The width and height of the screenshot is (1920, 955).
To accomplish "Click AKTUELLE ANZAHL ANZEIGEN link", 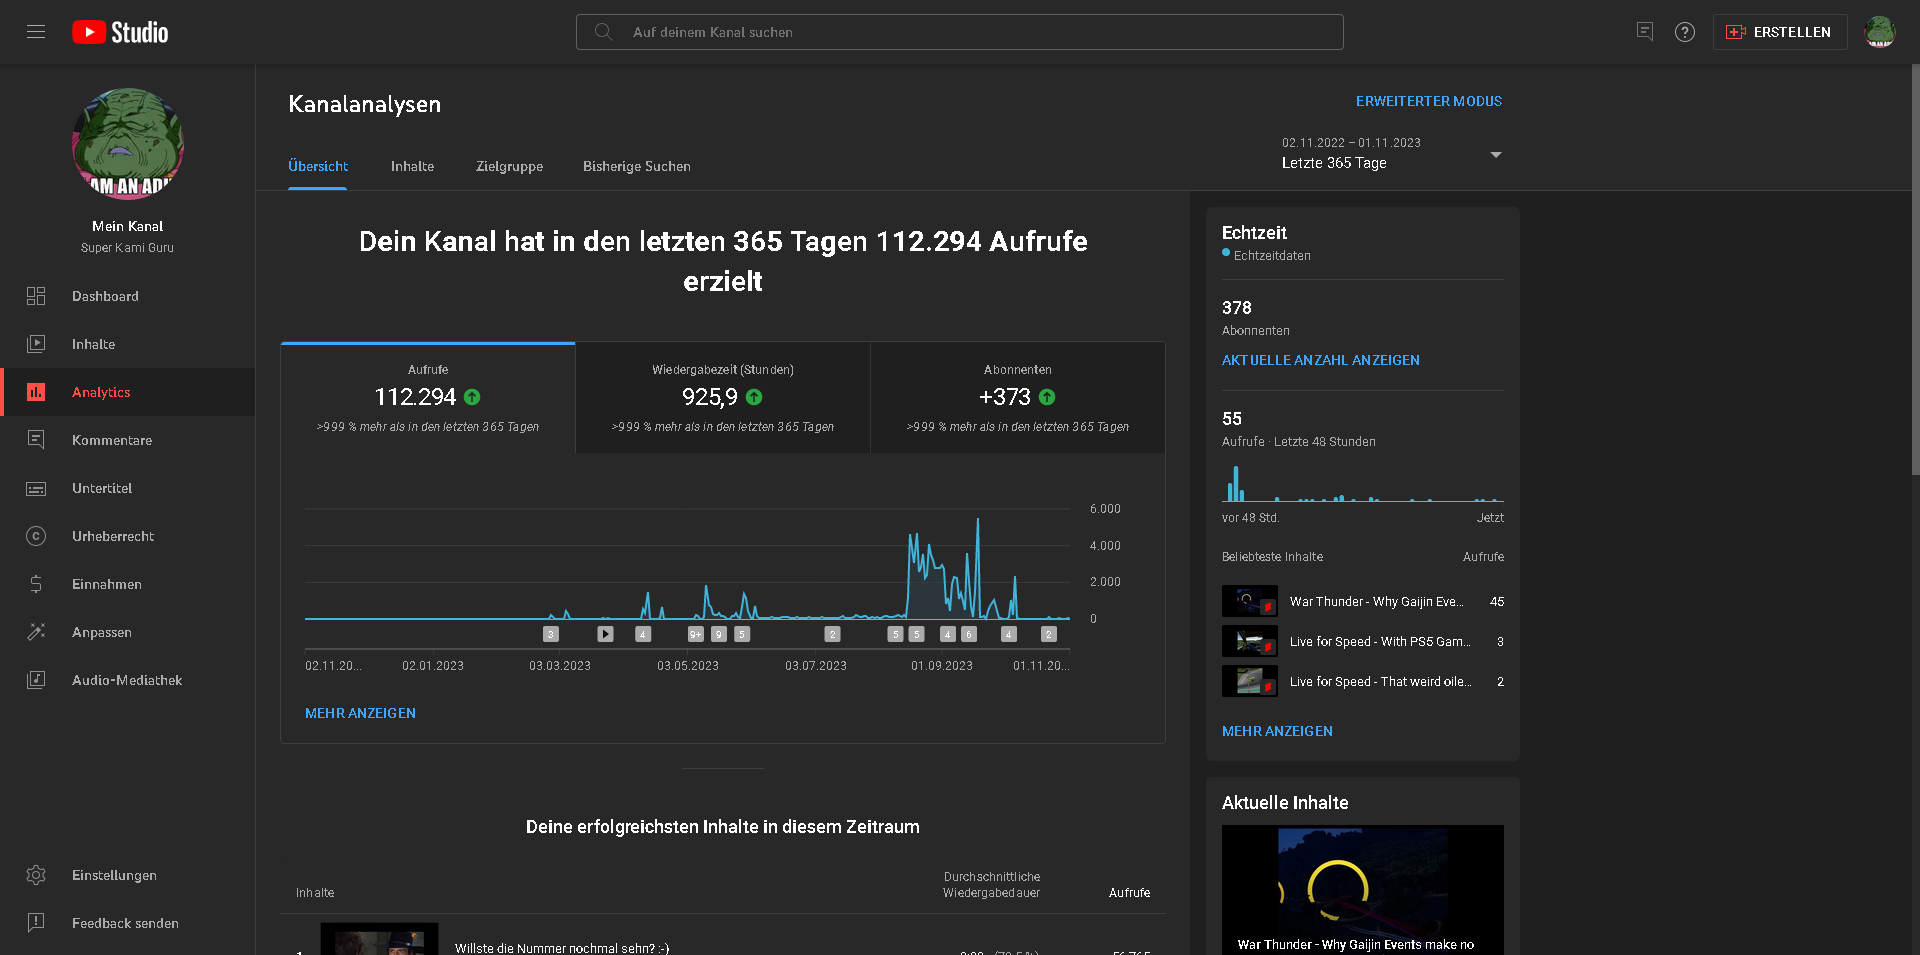I will [x=1320, y=360].
